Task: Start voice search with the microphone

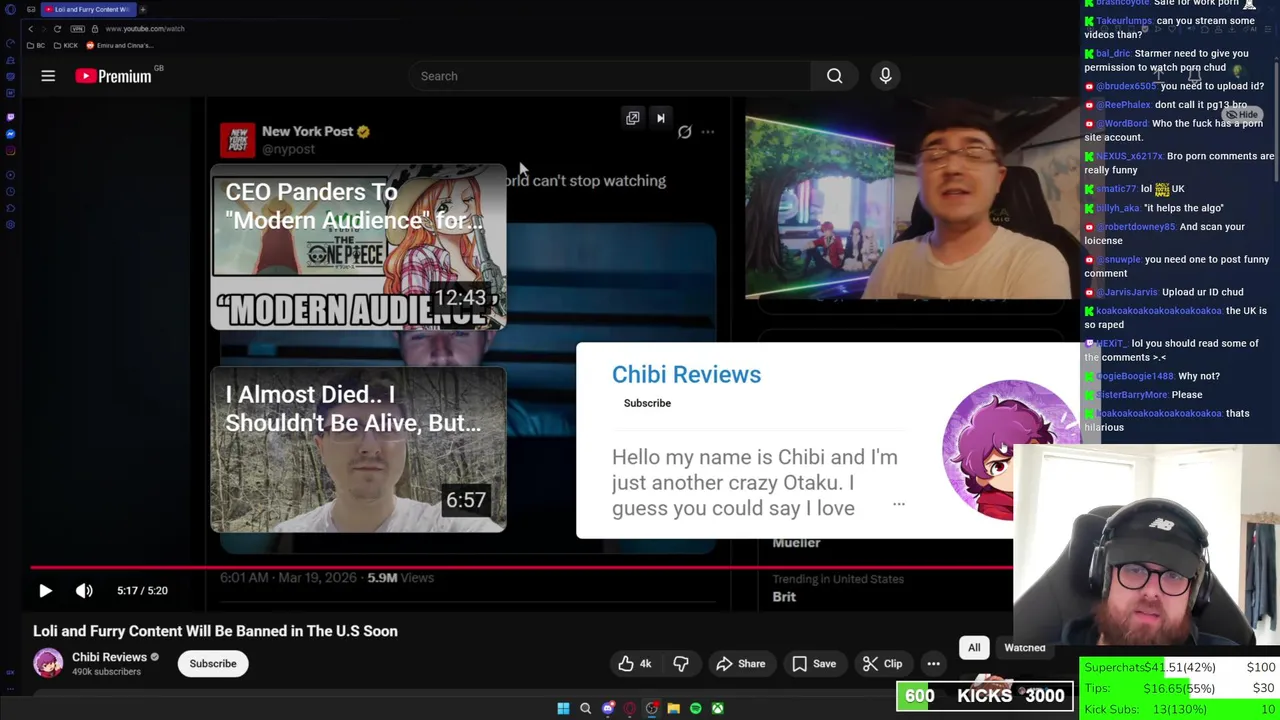Action: [x=885, y=76]
